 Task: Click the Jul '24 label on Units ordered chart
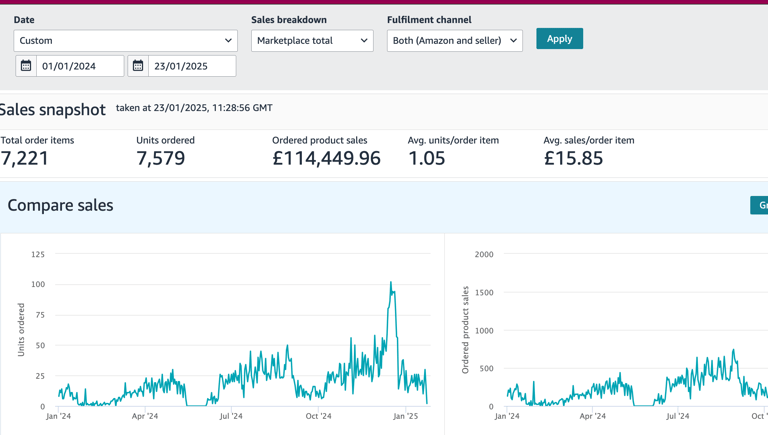pos(230,416)
